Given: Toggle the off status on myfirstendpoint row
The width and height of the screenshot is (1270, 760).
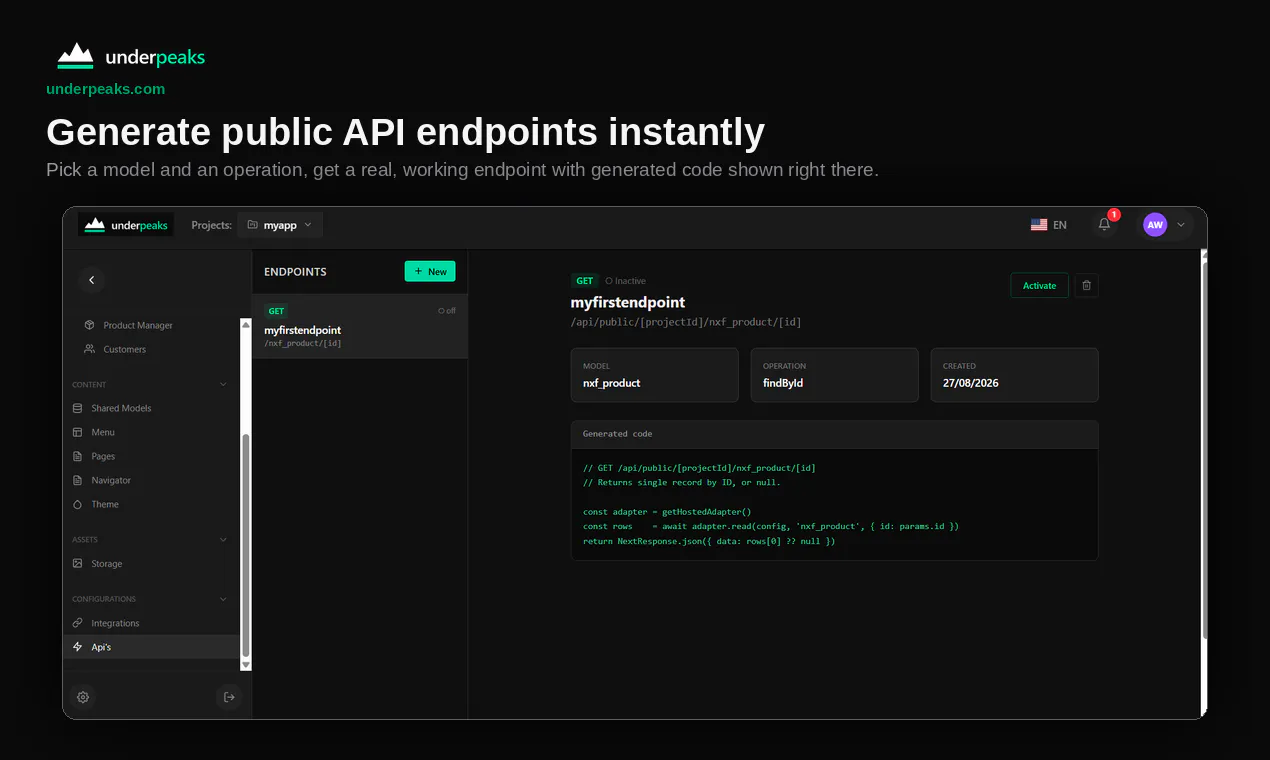Looking at the screenshot, I should click(x=447, y=311).
